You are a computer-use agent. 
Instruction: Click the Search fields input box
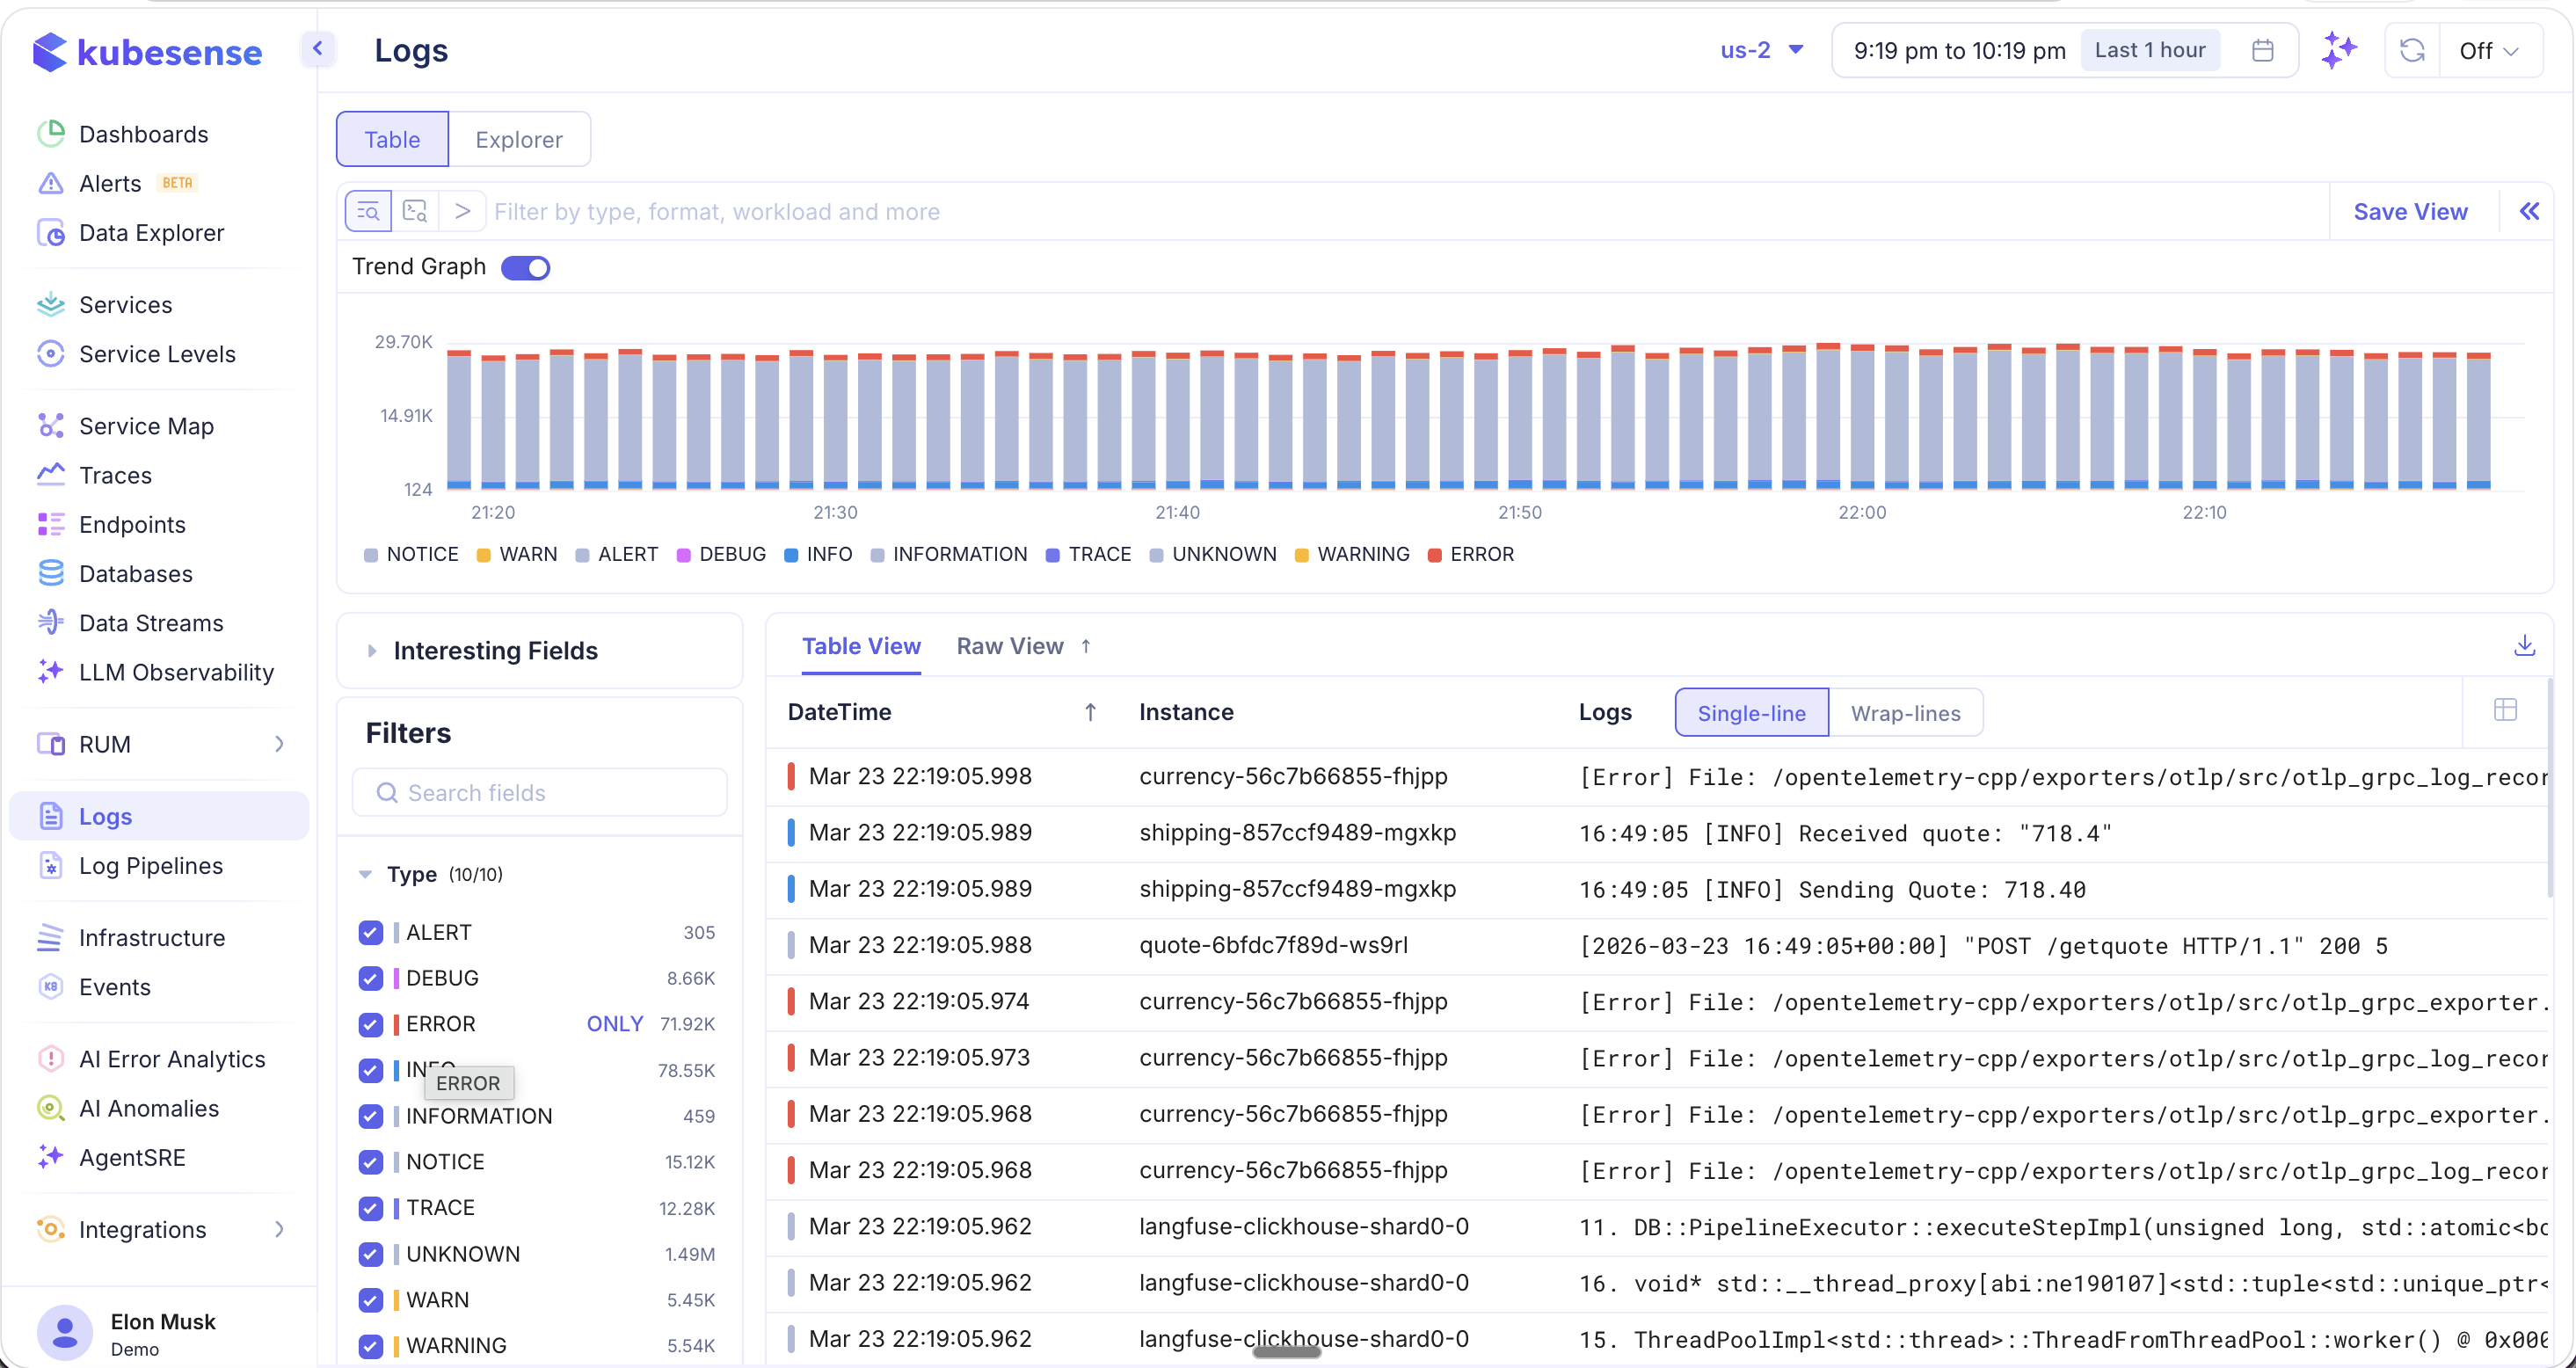pyautogui.click(x=540, y=793)
